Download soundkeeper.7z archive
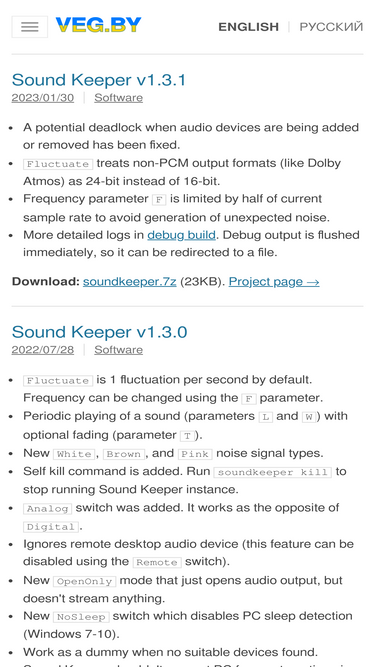The height and width of the screenshot is (667, 375). pyautogui.click(x=130, y=282)
